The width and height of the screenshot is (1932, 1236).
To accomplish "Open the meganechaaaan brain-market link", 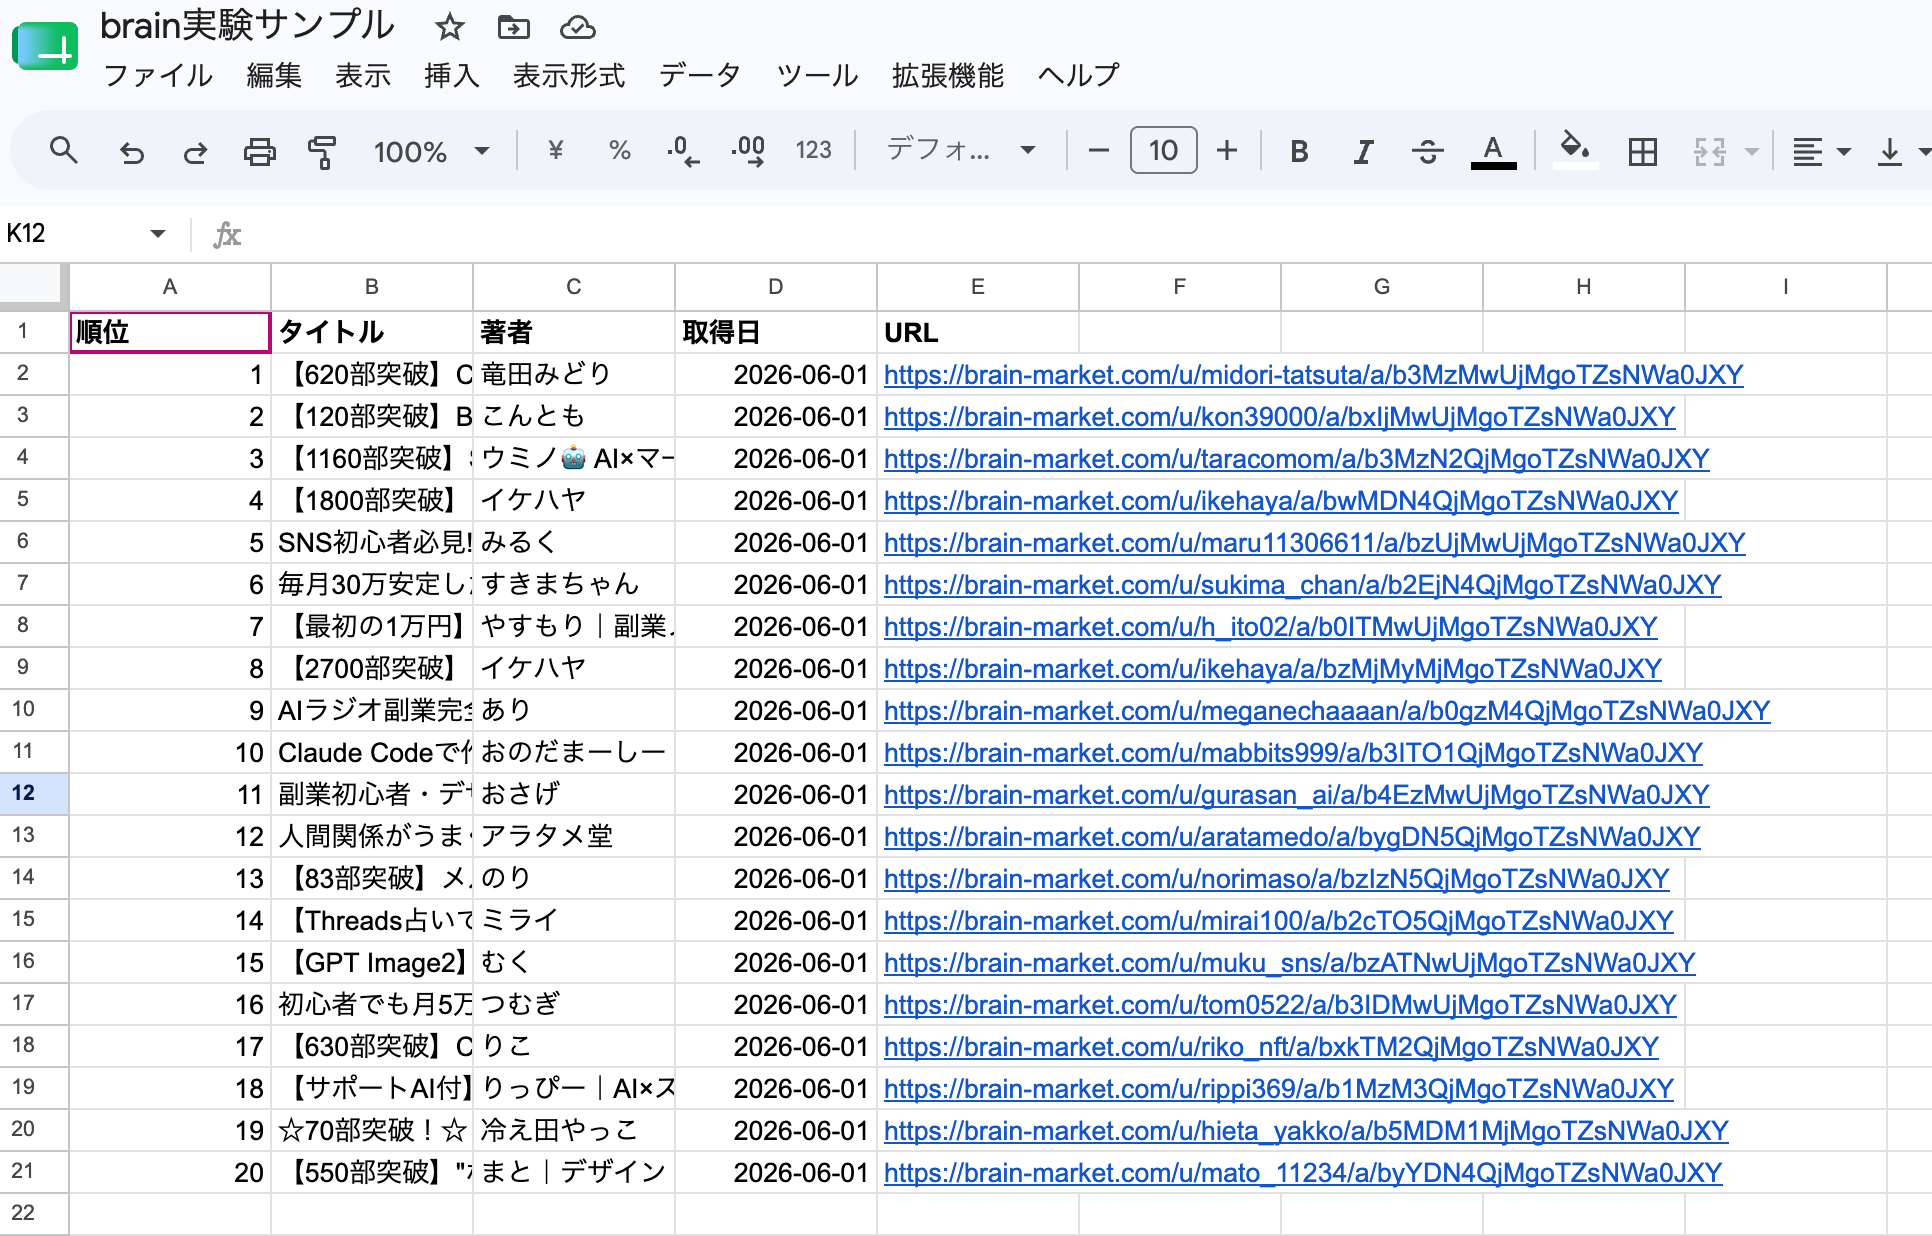I will 1327,711.
